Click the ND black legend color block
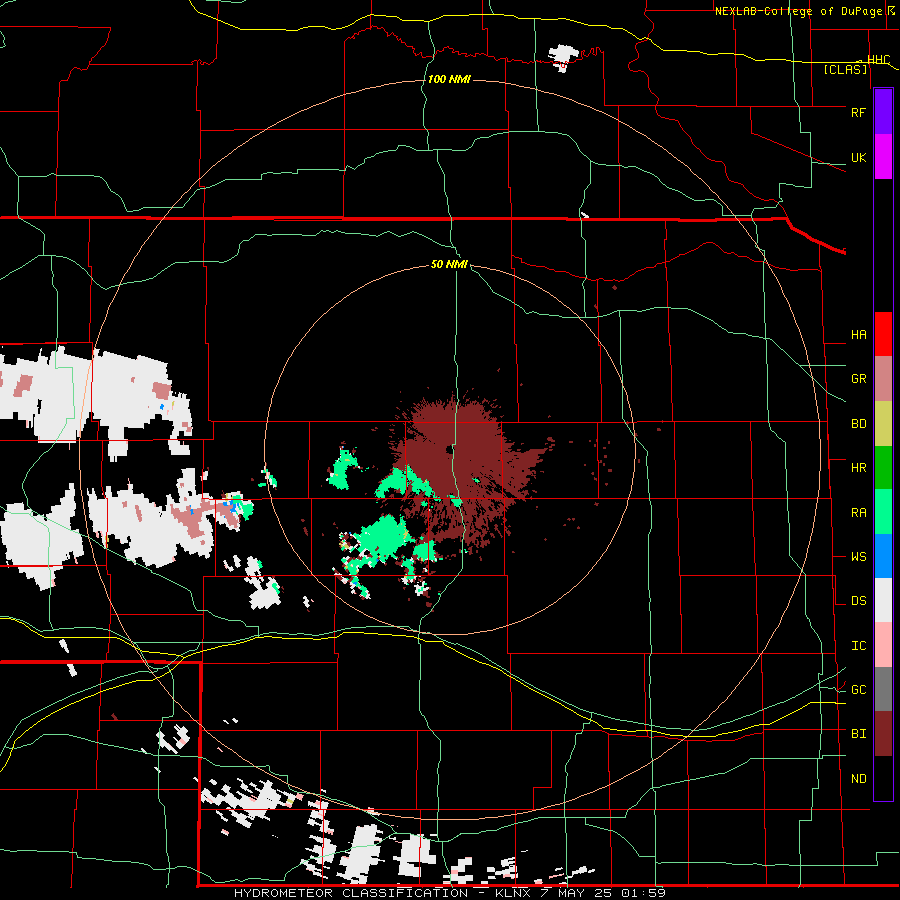This screenshot has width=900, height=900. pyautogui.click(x=883, y=778)
